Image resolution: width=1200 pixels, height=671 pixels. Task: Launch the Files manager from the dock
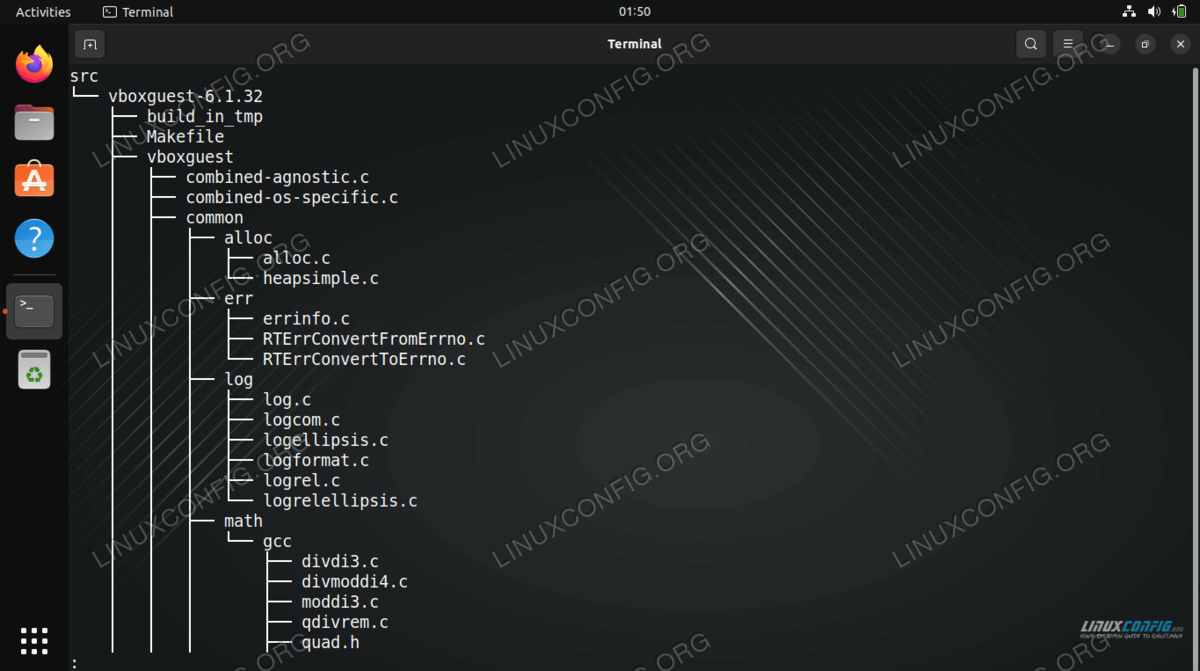pos(34,123)
